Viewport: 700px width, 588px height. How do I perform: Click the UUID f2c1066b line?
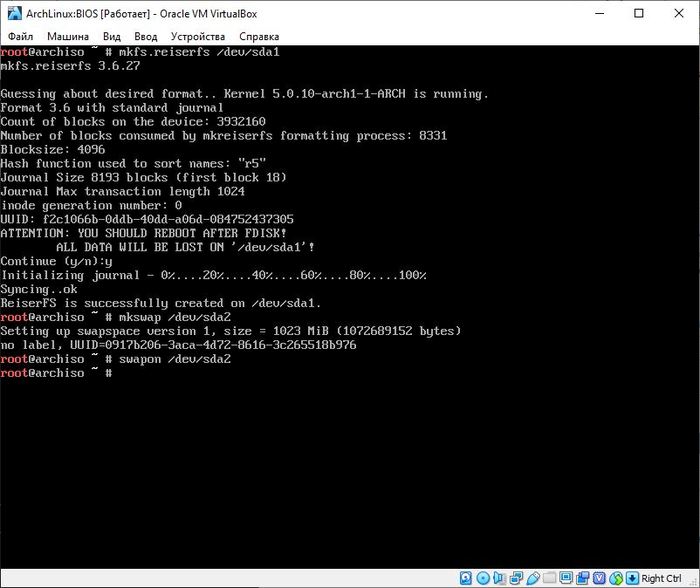[x=147, y=219]
